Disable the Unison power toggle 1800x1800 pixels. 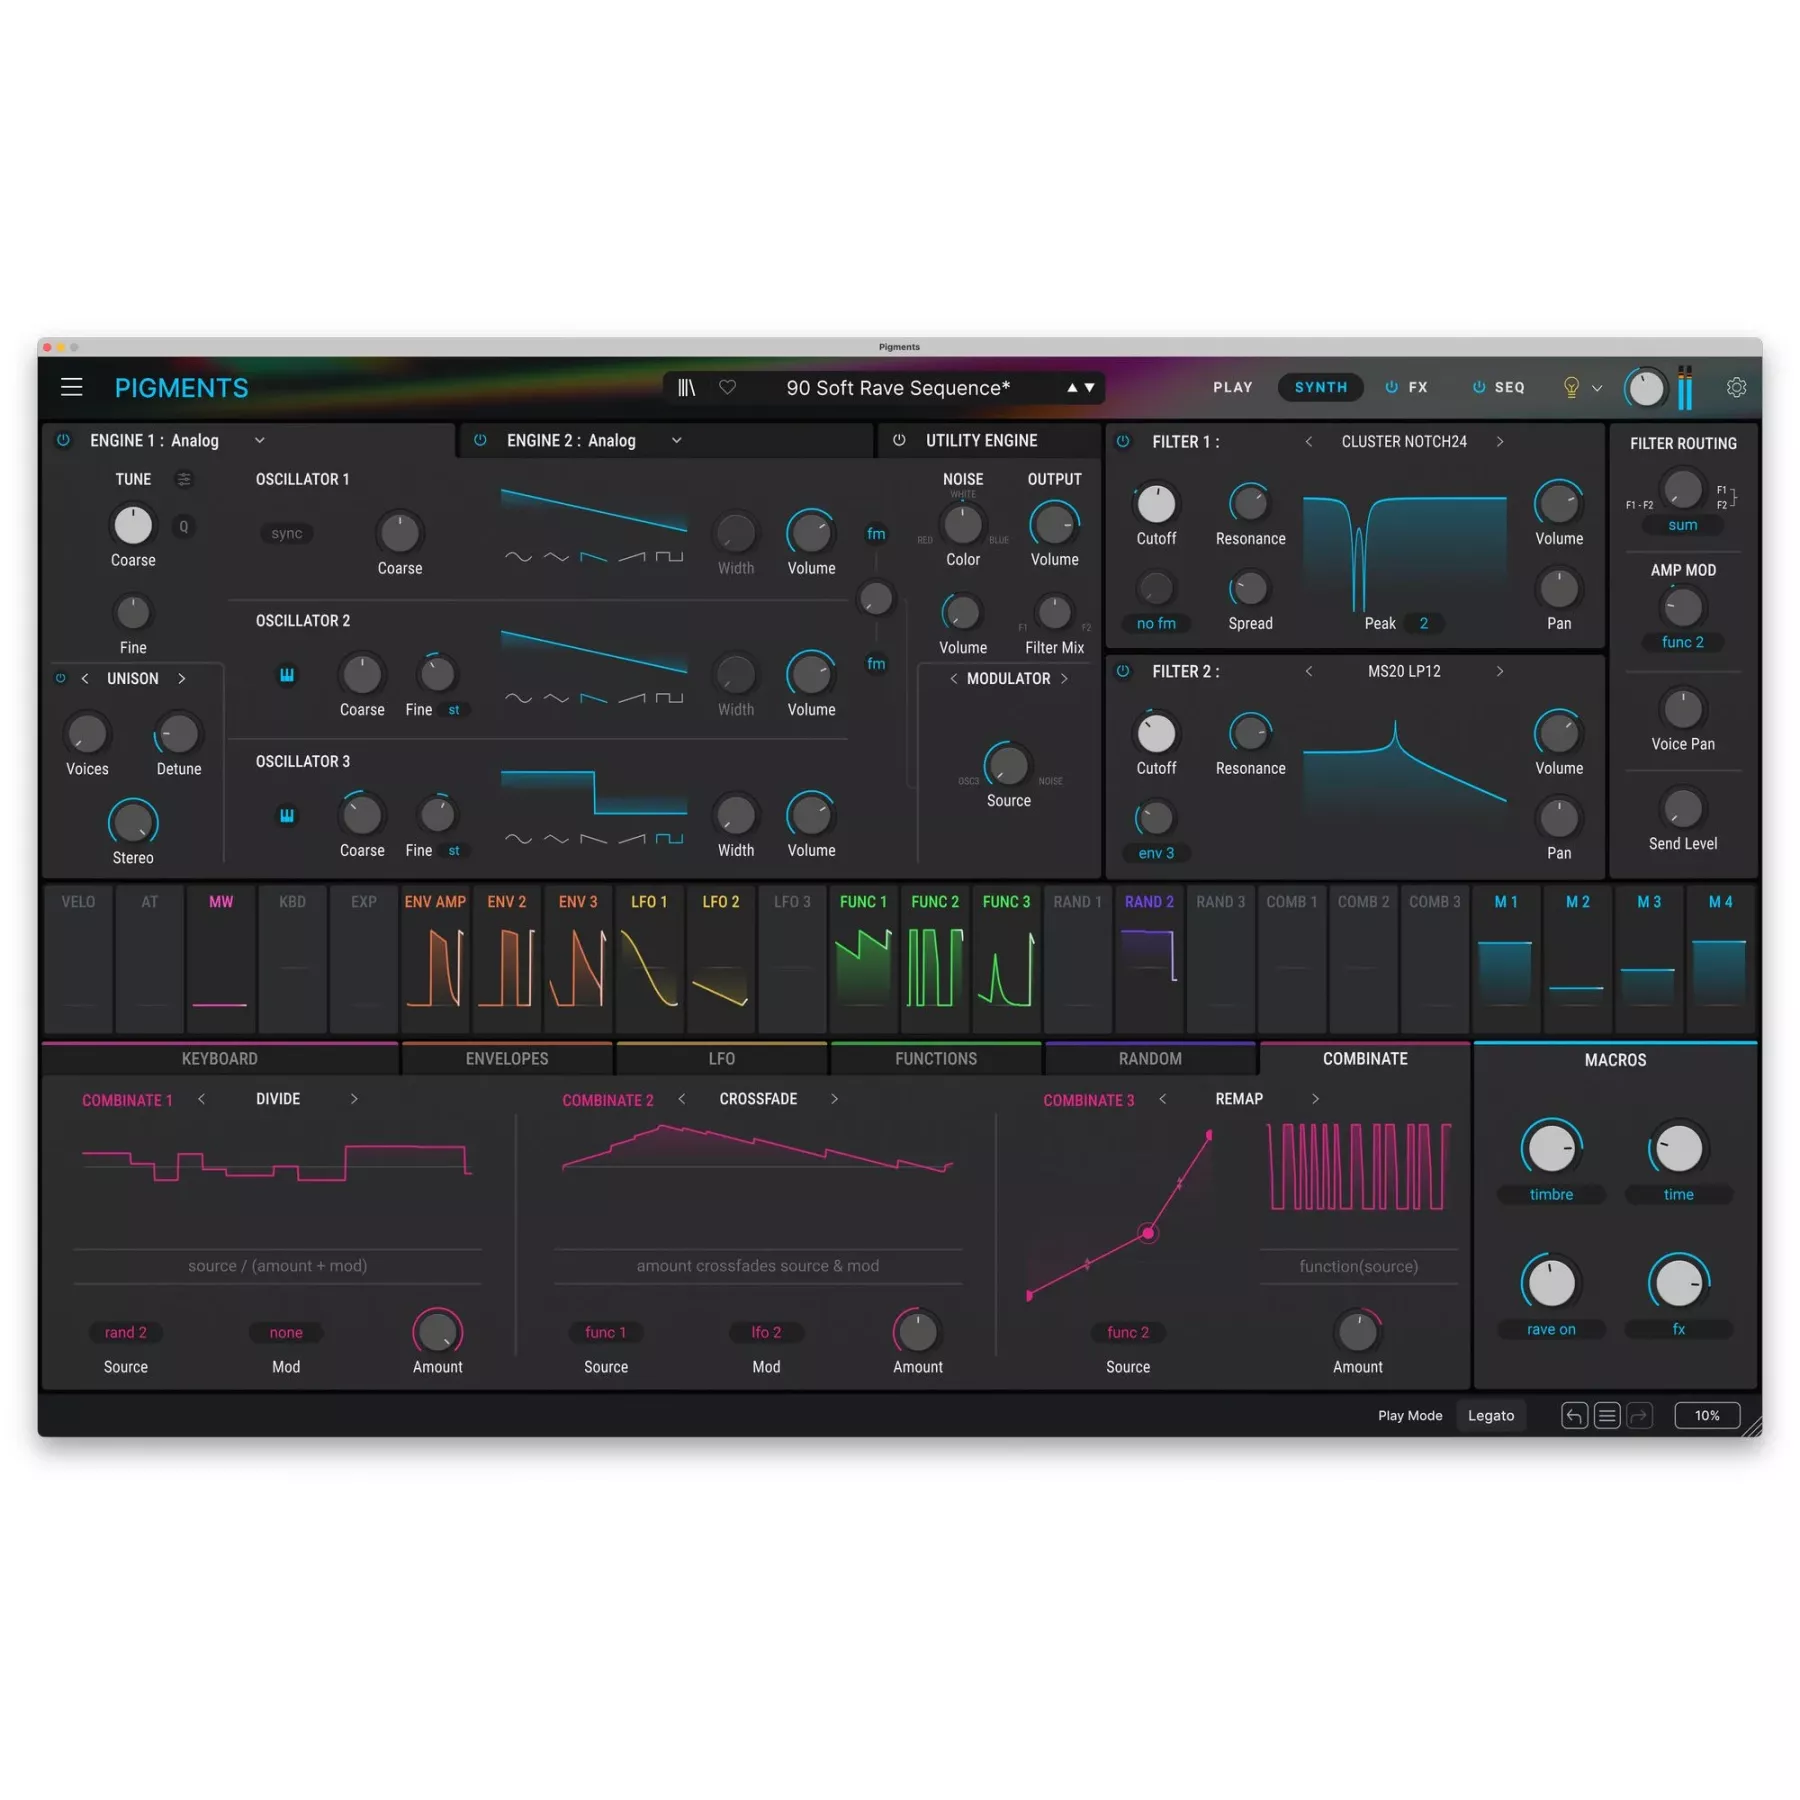tap(60, 678)
